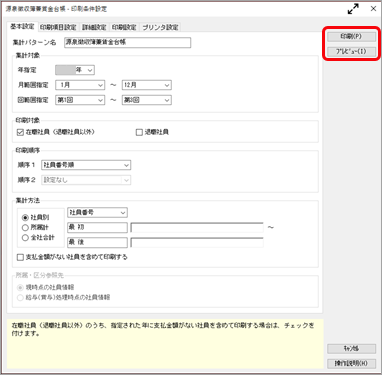This screenshot has width=382, height=375.
Task: Click the name field next to 最後
Action: 197,242
